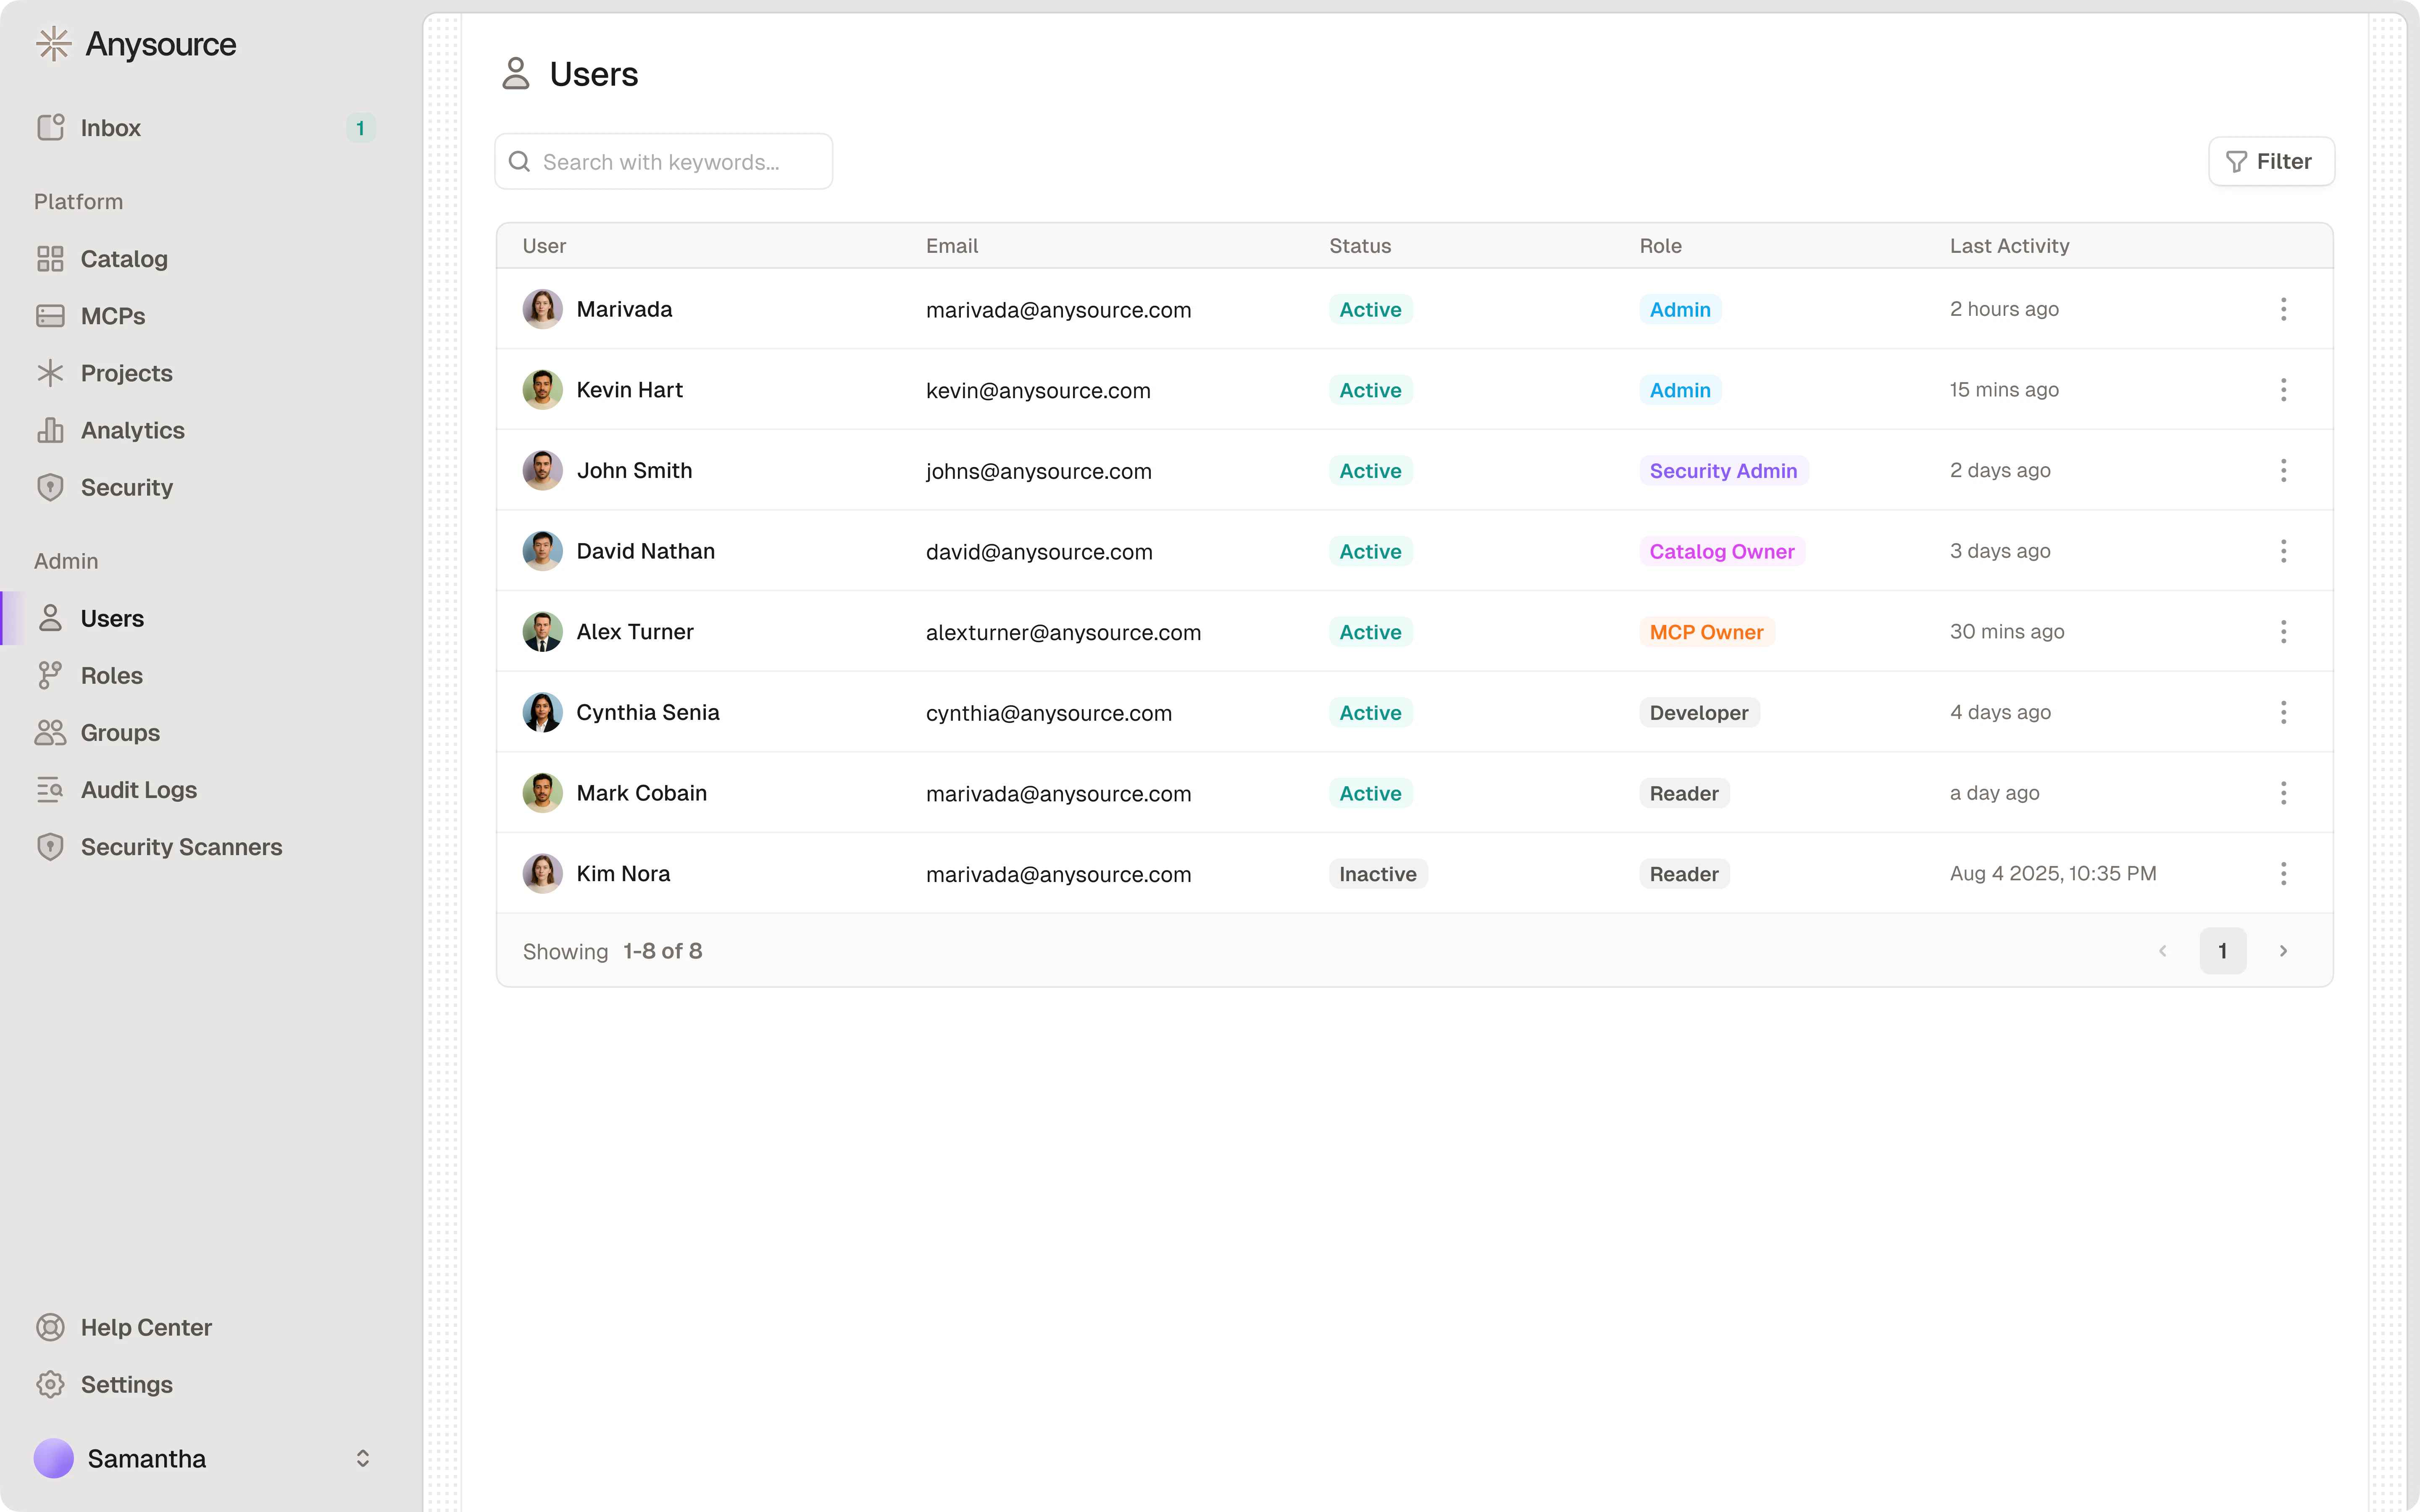The image size is (2420, 1512).
Task: Open row actions for John Smith
Action: coord(2283,470)
